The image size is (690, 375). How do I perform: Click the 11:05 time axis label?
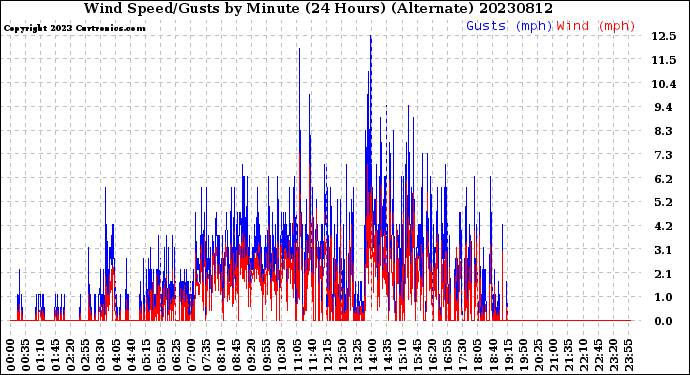[x=297, y=355]
